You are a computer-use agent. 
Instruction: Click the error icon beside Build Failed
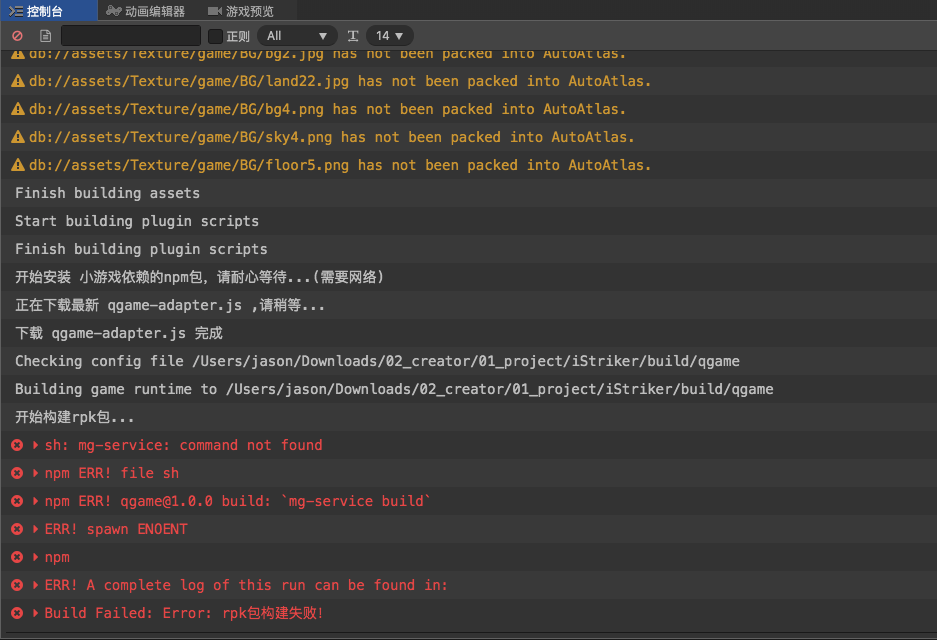pyautogui.click(x=17, y=613)
